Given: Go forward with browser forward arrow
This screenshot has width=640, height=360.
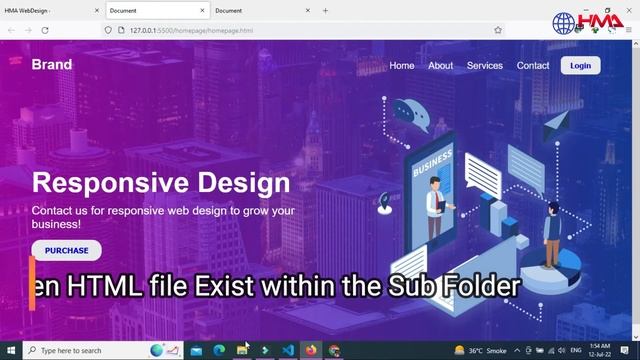Looking at the screenshot, I should coord(28,30).
